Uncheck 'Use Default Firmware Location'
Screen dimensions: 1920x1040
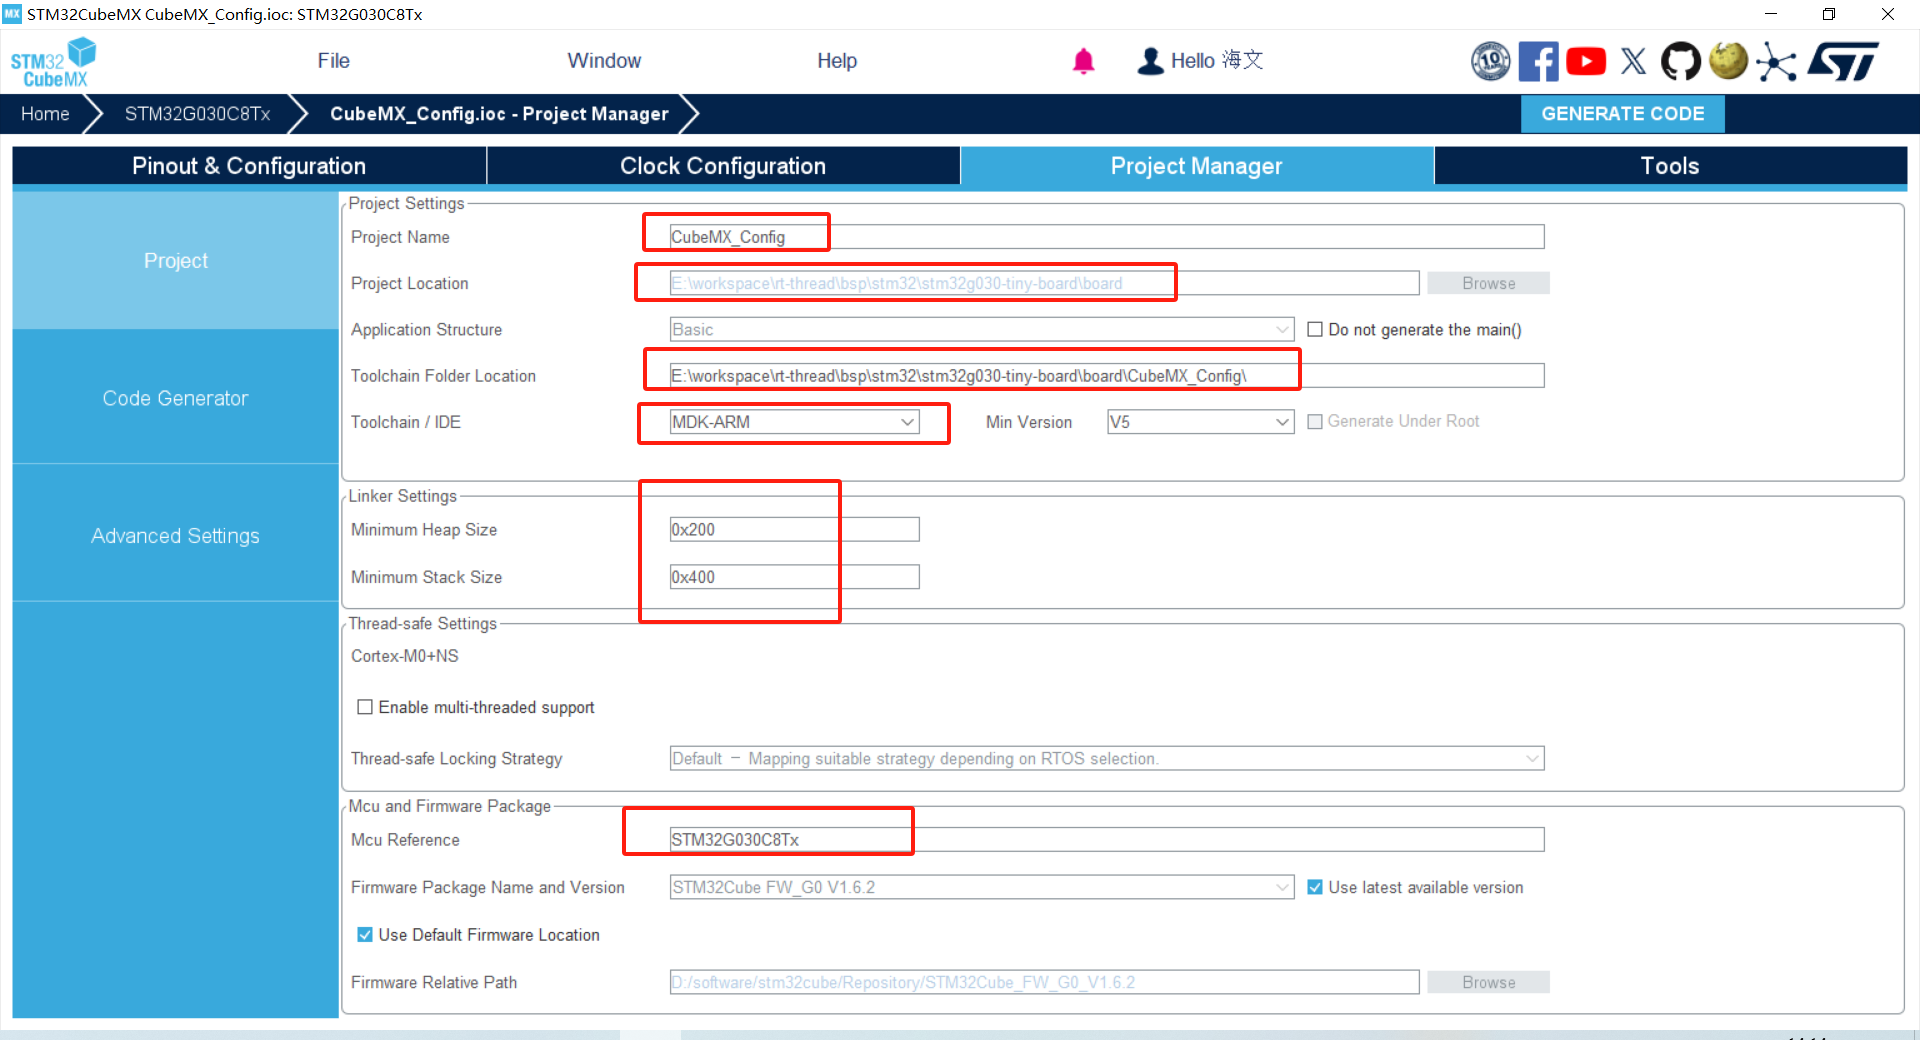[365, 935]
